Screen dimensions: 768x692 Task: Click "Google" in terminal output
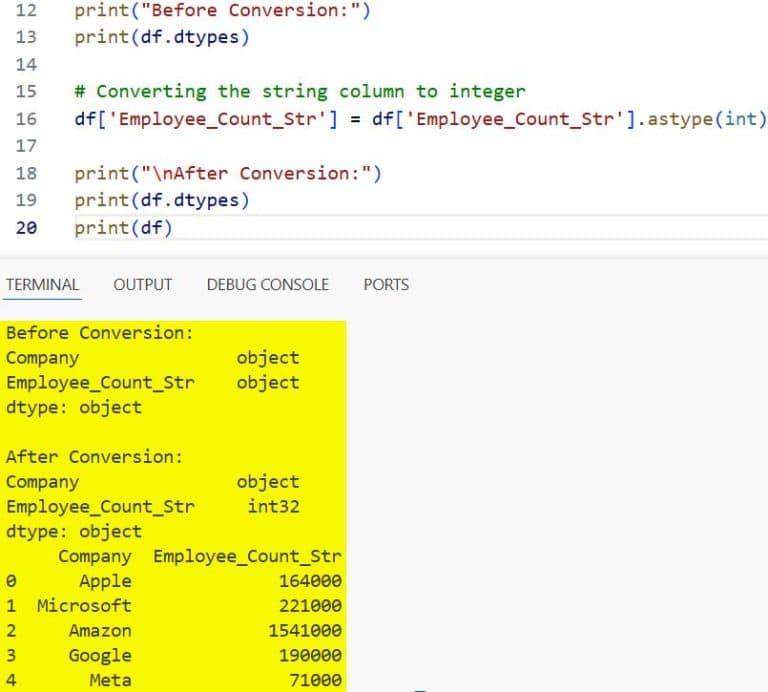pyautogui.click(x=100, y=655)
